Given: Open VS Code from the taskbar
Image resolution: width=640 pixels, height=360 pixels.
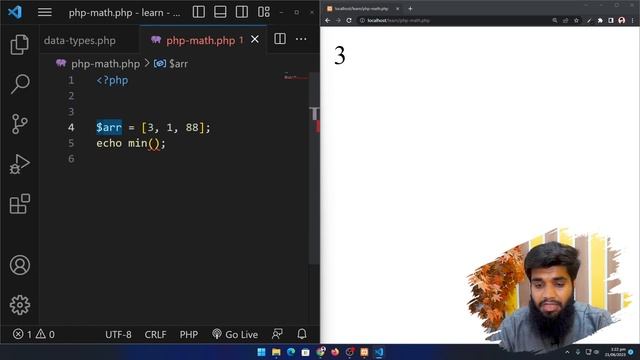Looking at the screenshot, I should (379, 352).
